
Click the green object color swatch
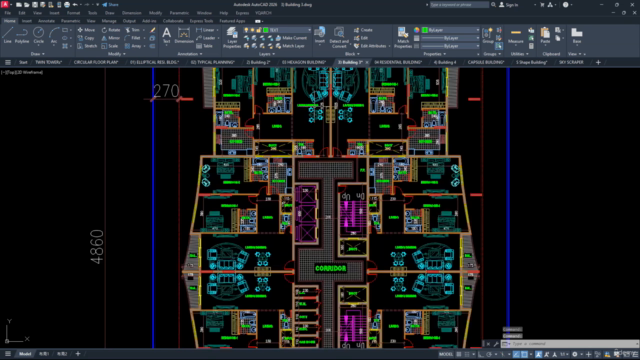[x=425, y=30]
